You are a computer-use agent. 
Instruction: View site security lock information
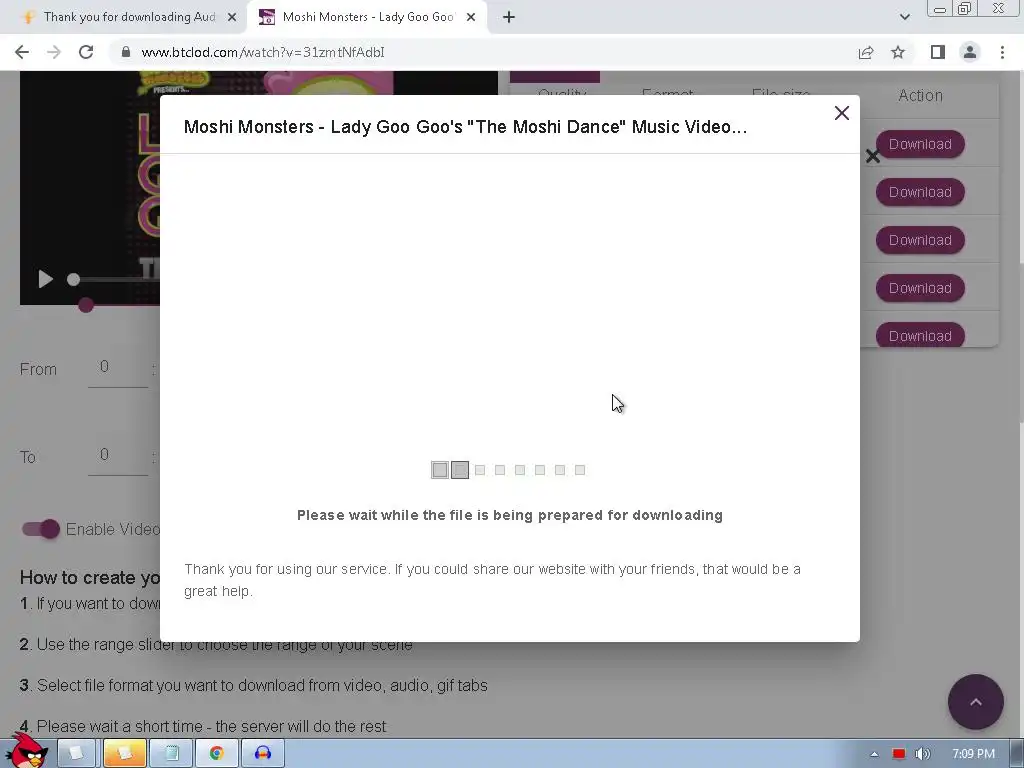click(x=126, y=52)
